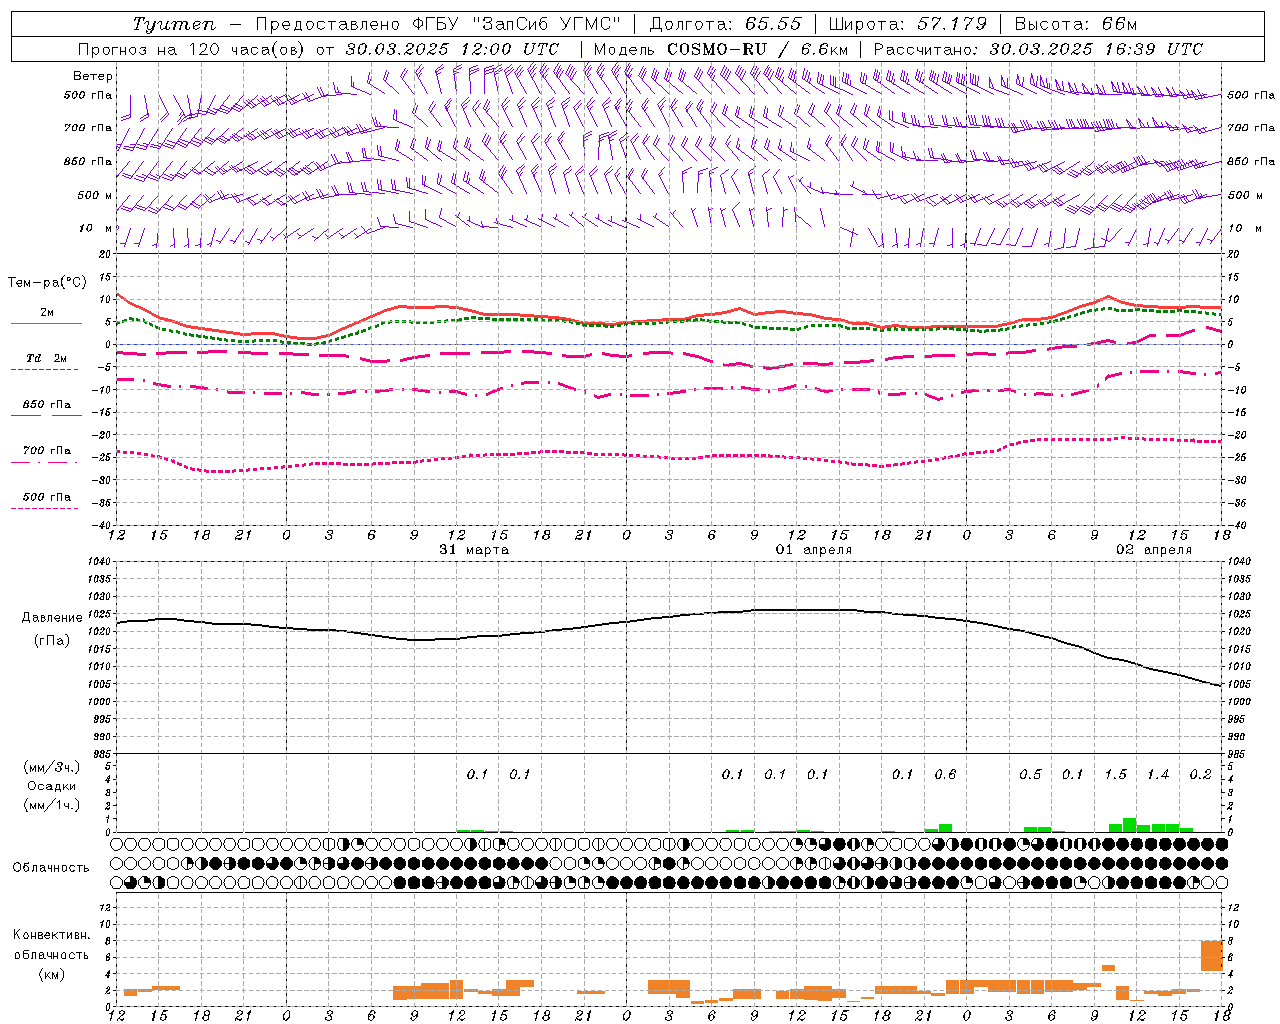Image resolution: width=1280 pixels, height=1024 pixels.
Task: Click the 'Осадки' precipitation label
Action: pos(52,786)
